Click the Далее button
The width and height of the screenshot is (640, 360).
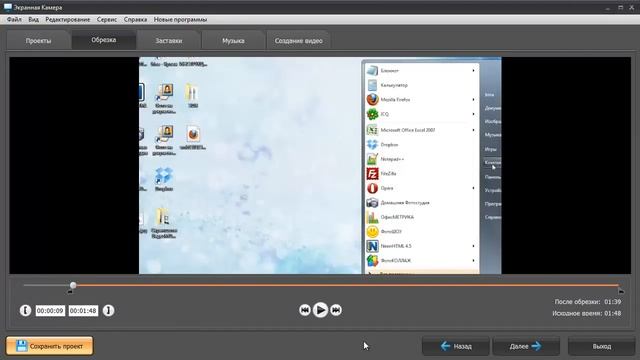[x=526, y=346]
